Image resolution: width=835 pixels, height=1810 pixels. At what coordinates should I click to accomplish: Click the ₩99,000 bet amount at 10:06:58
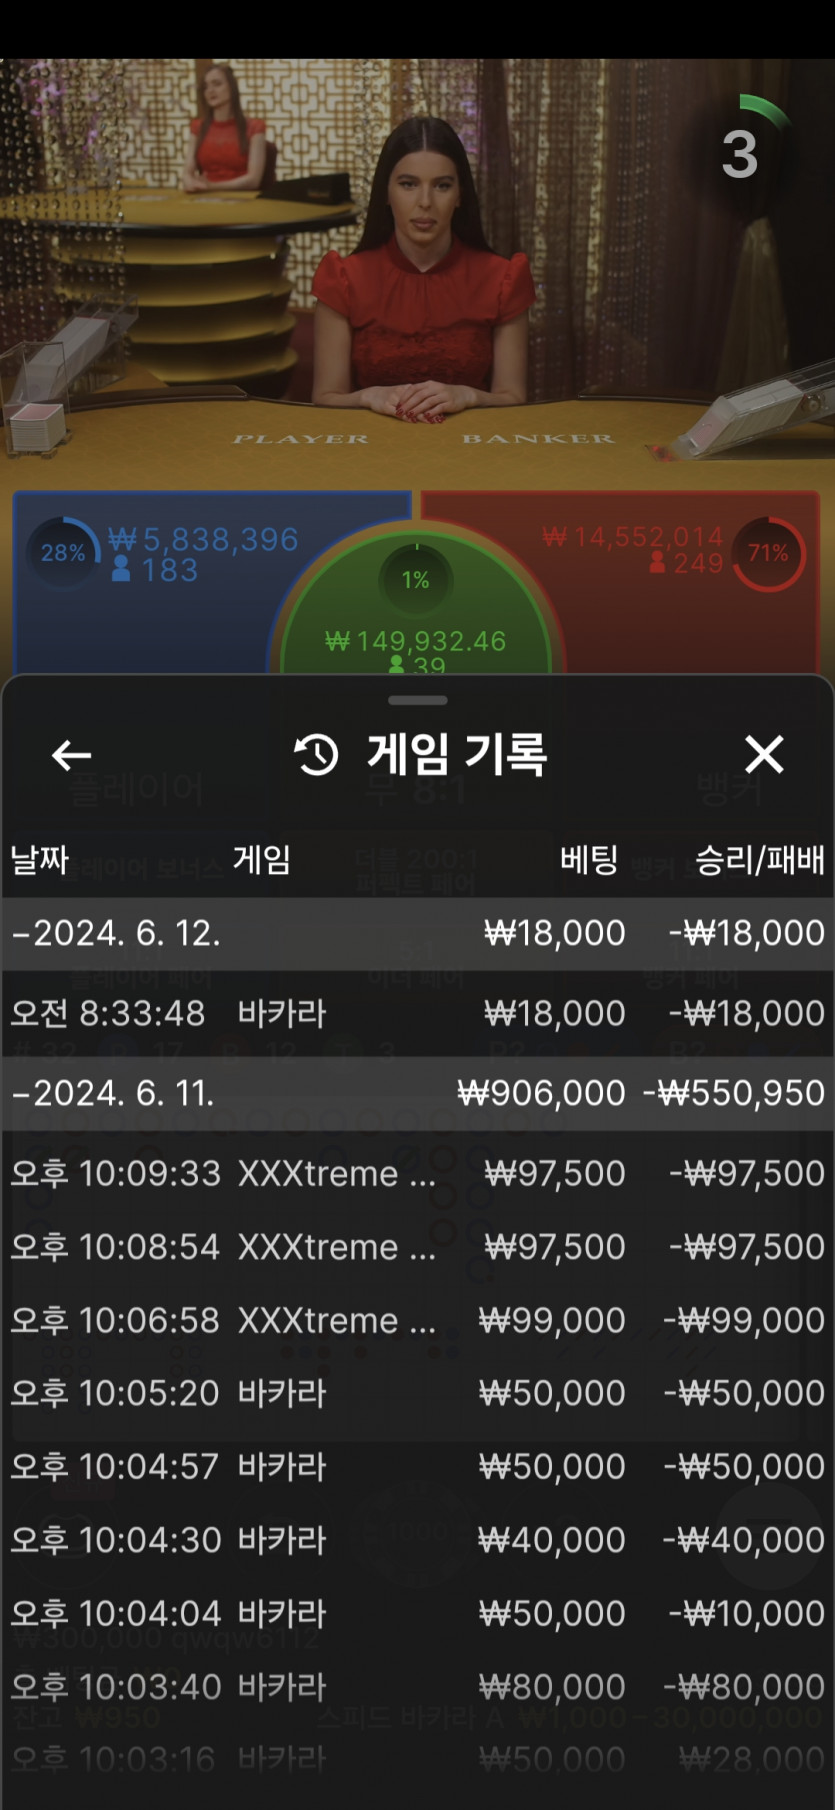coord(552,1320)
